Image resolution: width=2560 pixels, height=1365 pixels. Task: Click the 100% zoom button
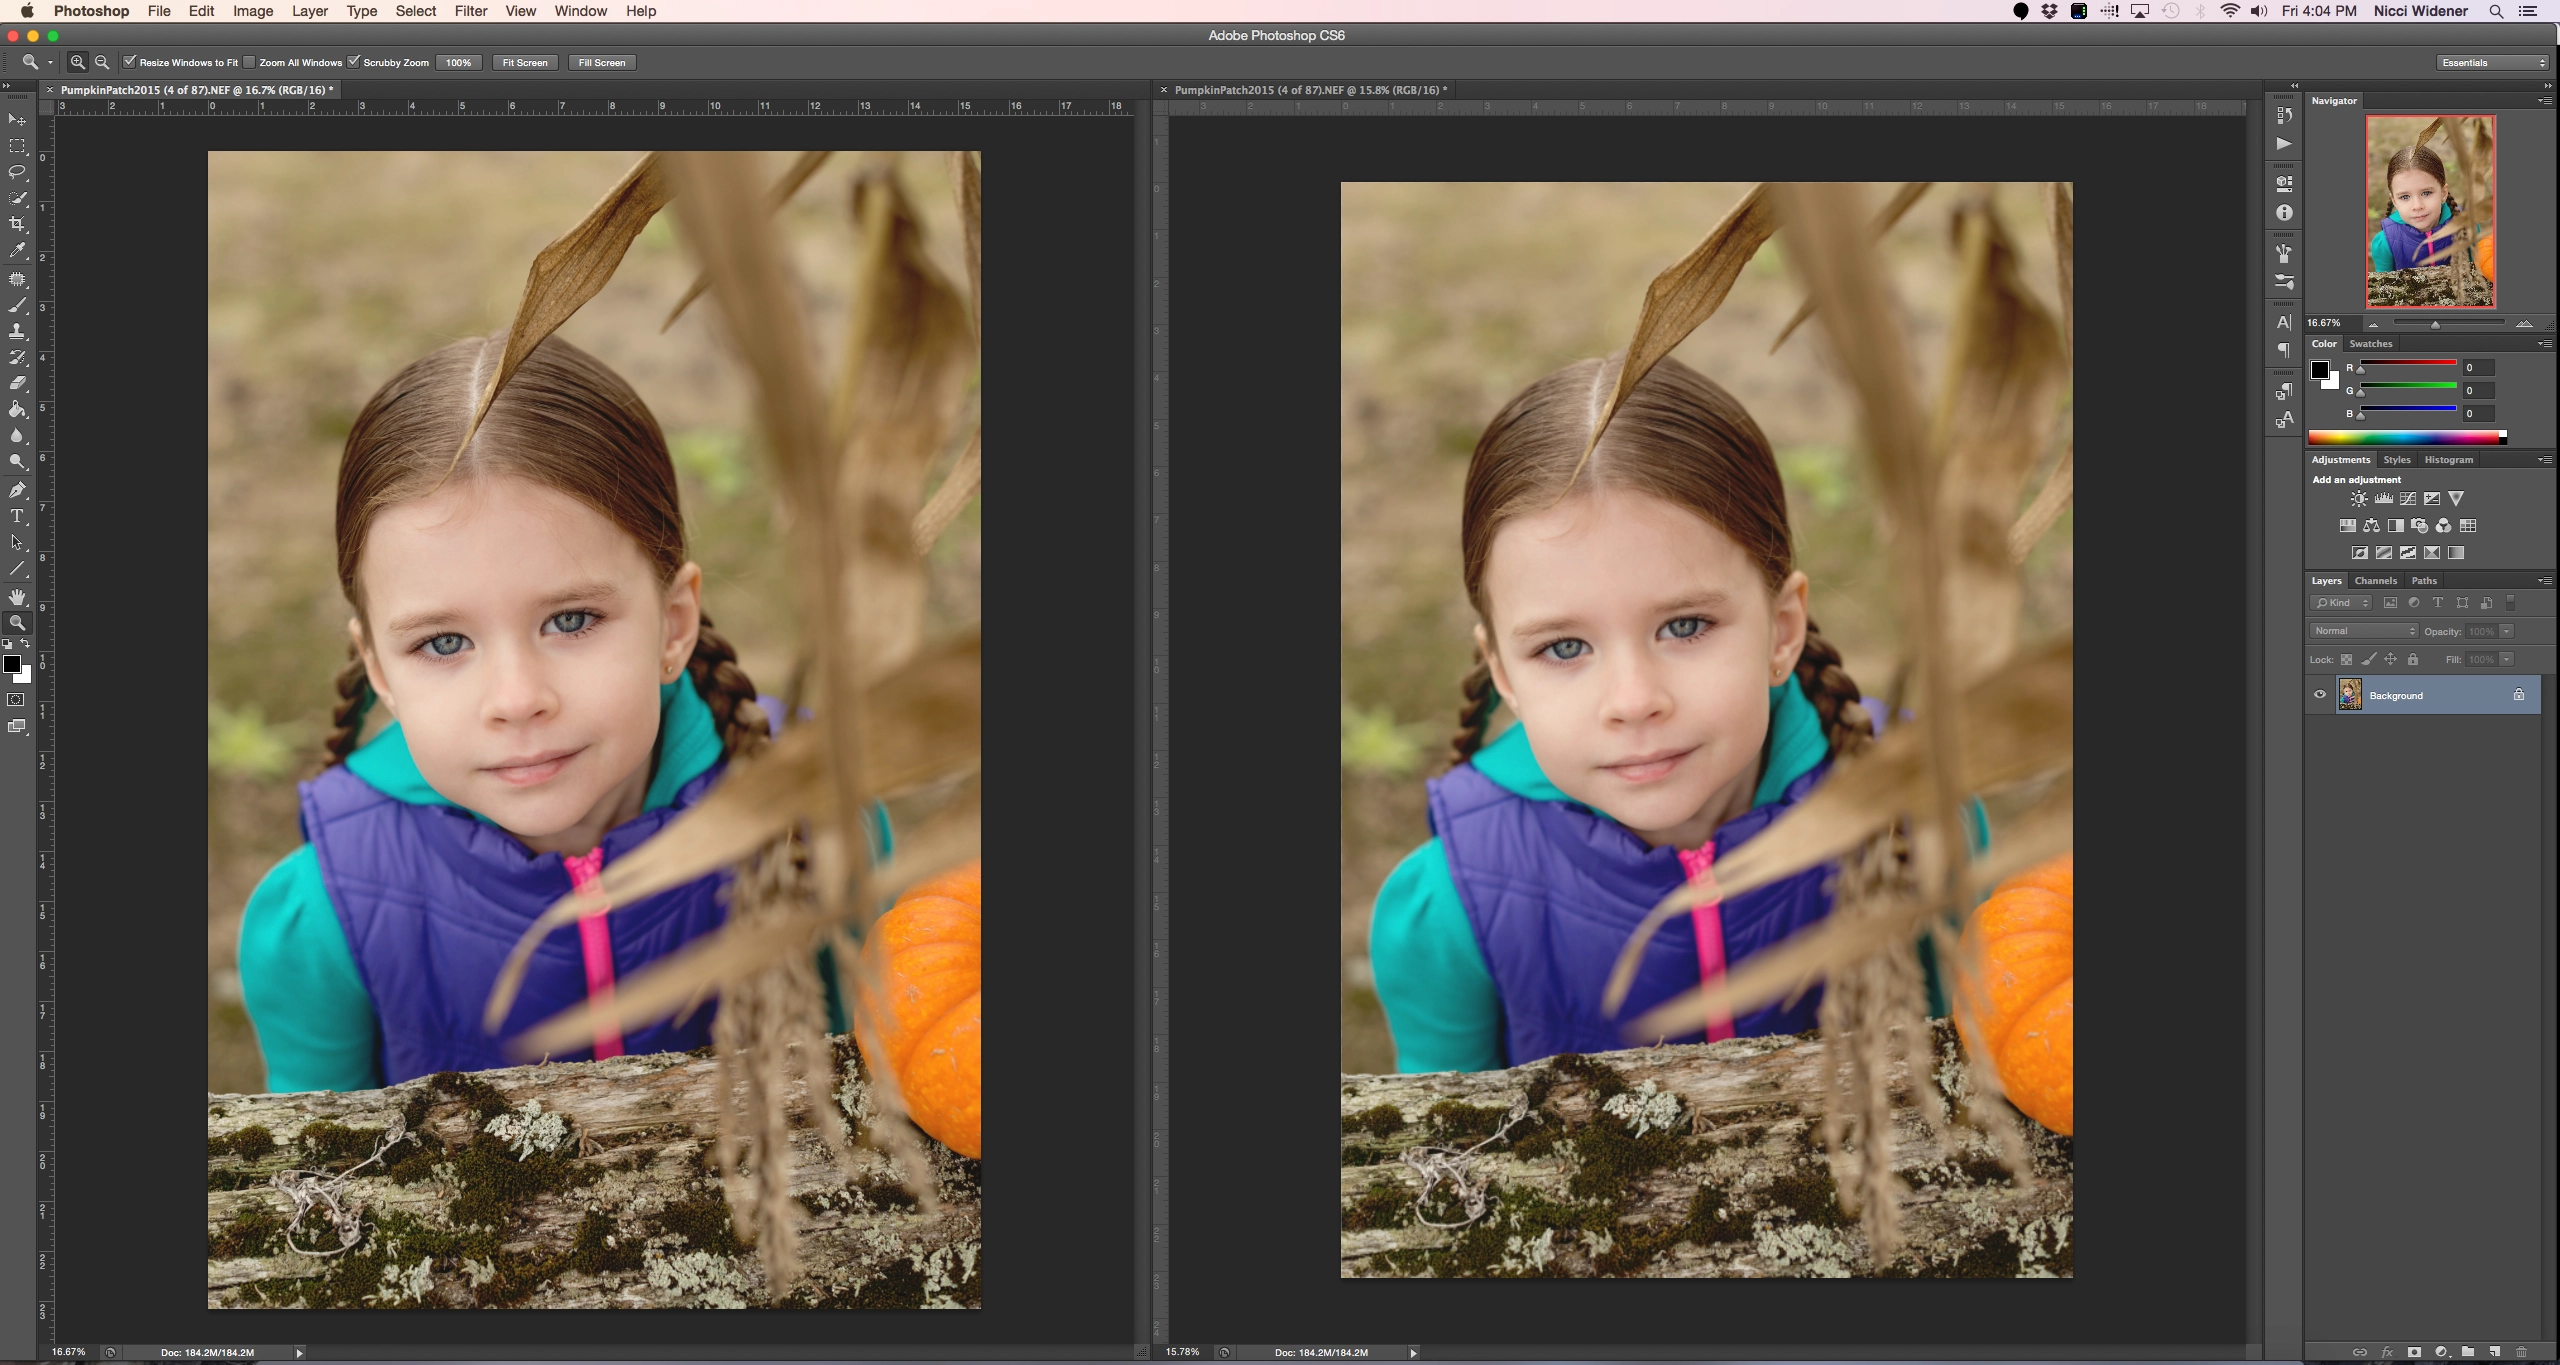pos(458,63)
